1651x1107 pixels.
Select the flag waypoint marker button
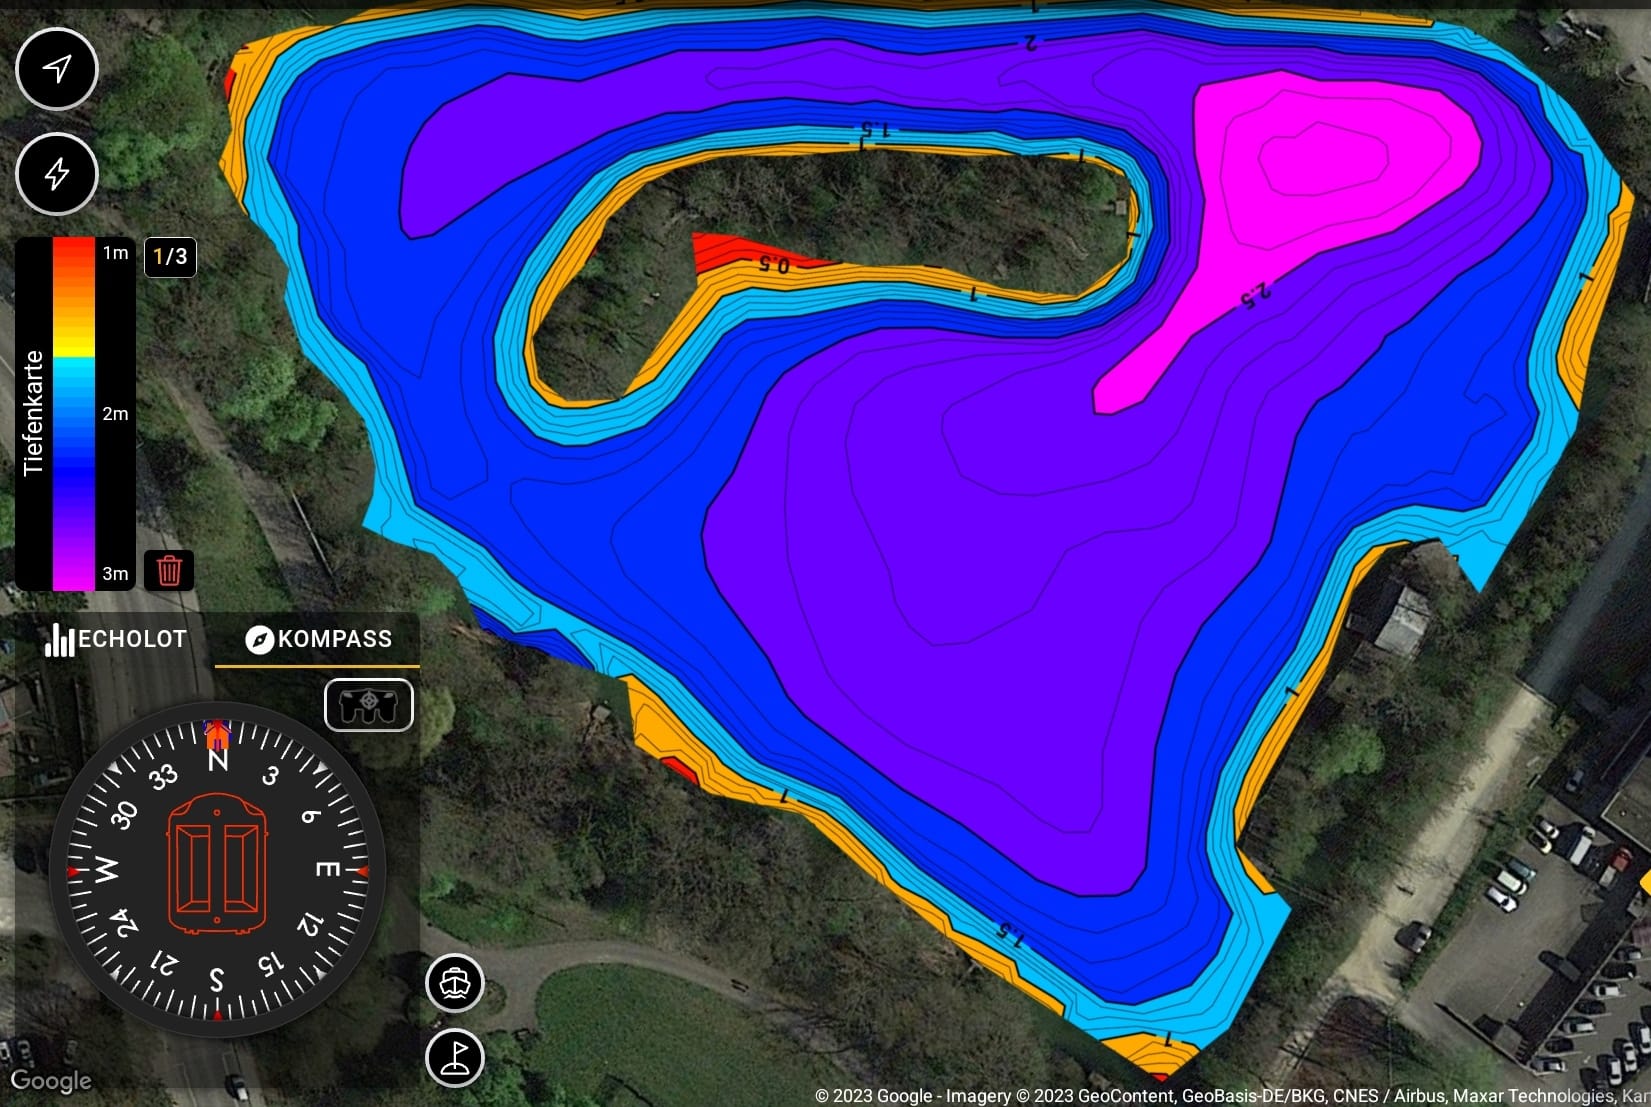coord(455,1057)
